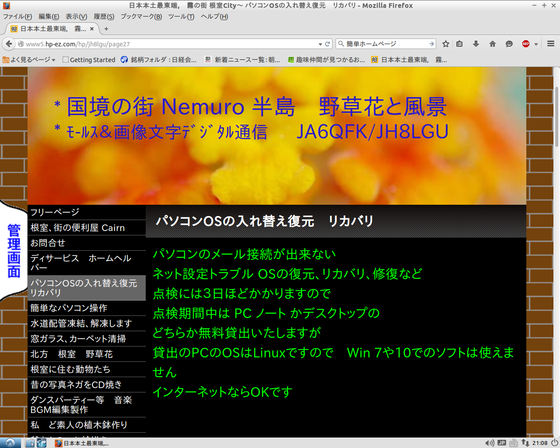Click the 21:08 clock in system tray
Image resolution: width=560 pixels, height=448 pixels.
(x=540, y=443)
